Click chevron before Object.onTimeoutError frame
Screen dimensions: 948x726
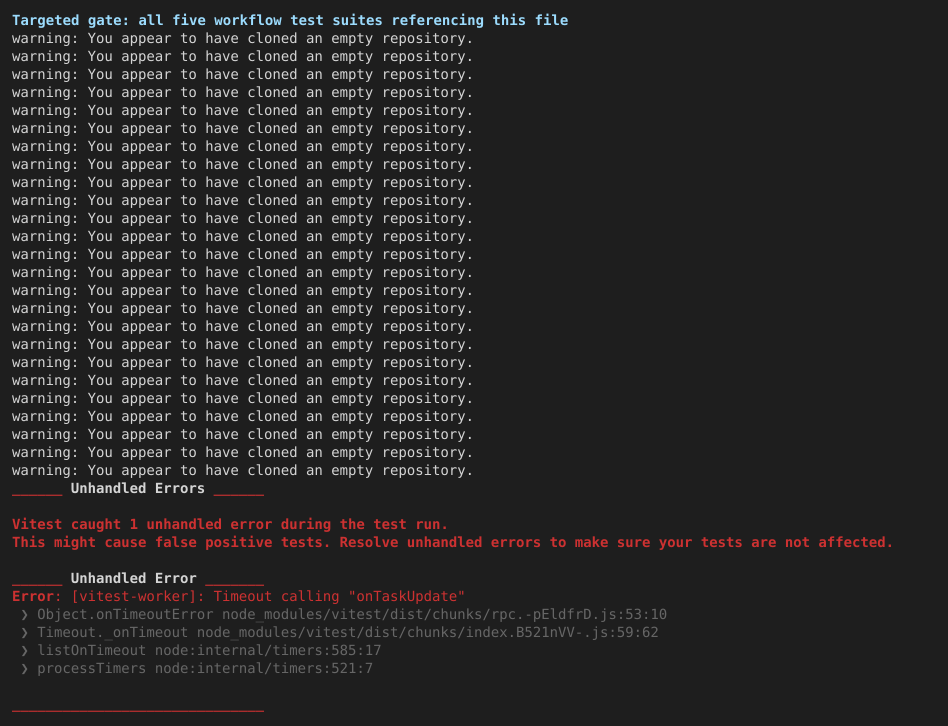(24, 615)
